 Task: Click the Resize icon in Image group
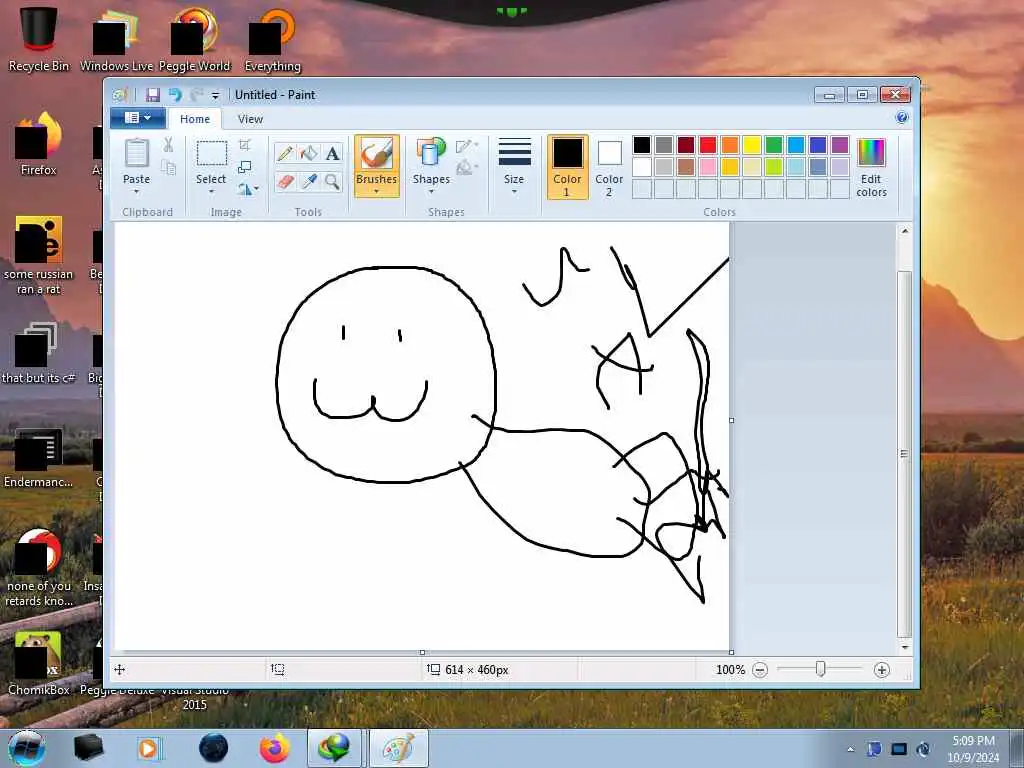click(x=245, y=167)
